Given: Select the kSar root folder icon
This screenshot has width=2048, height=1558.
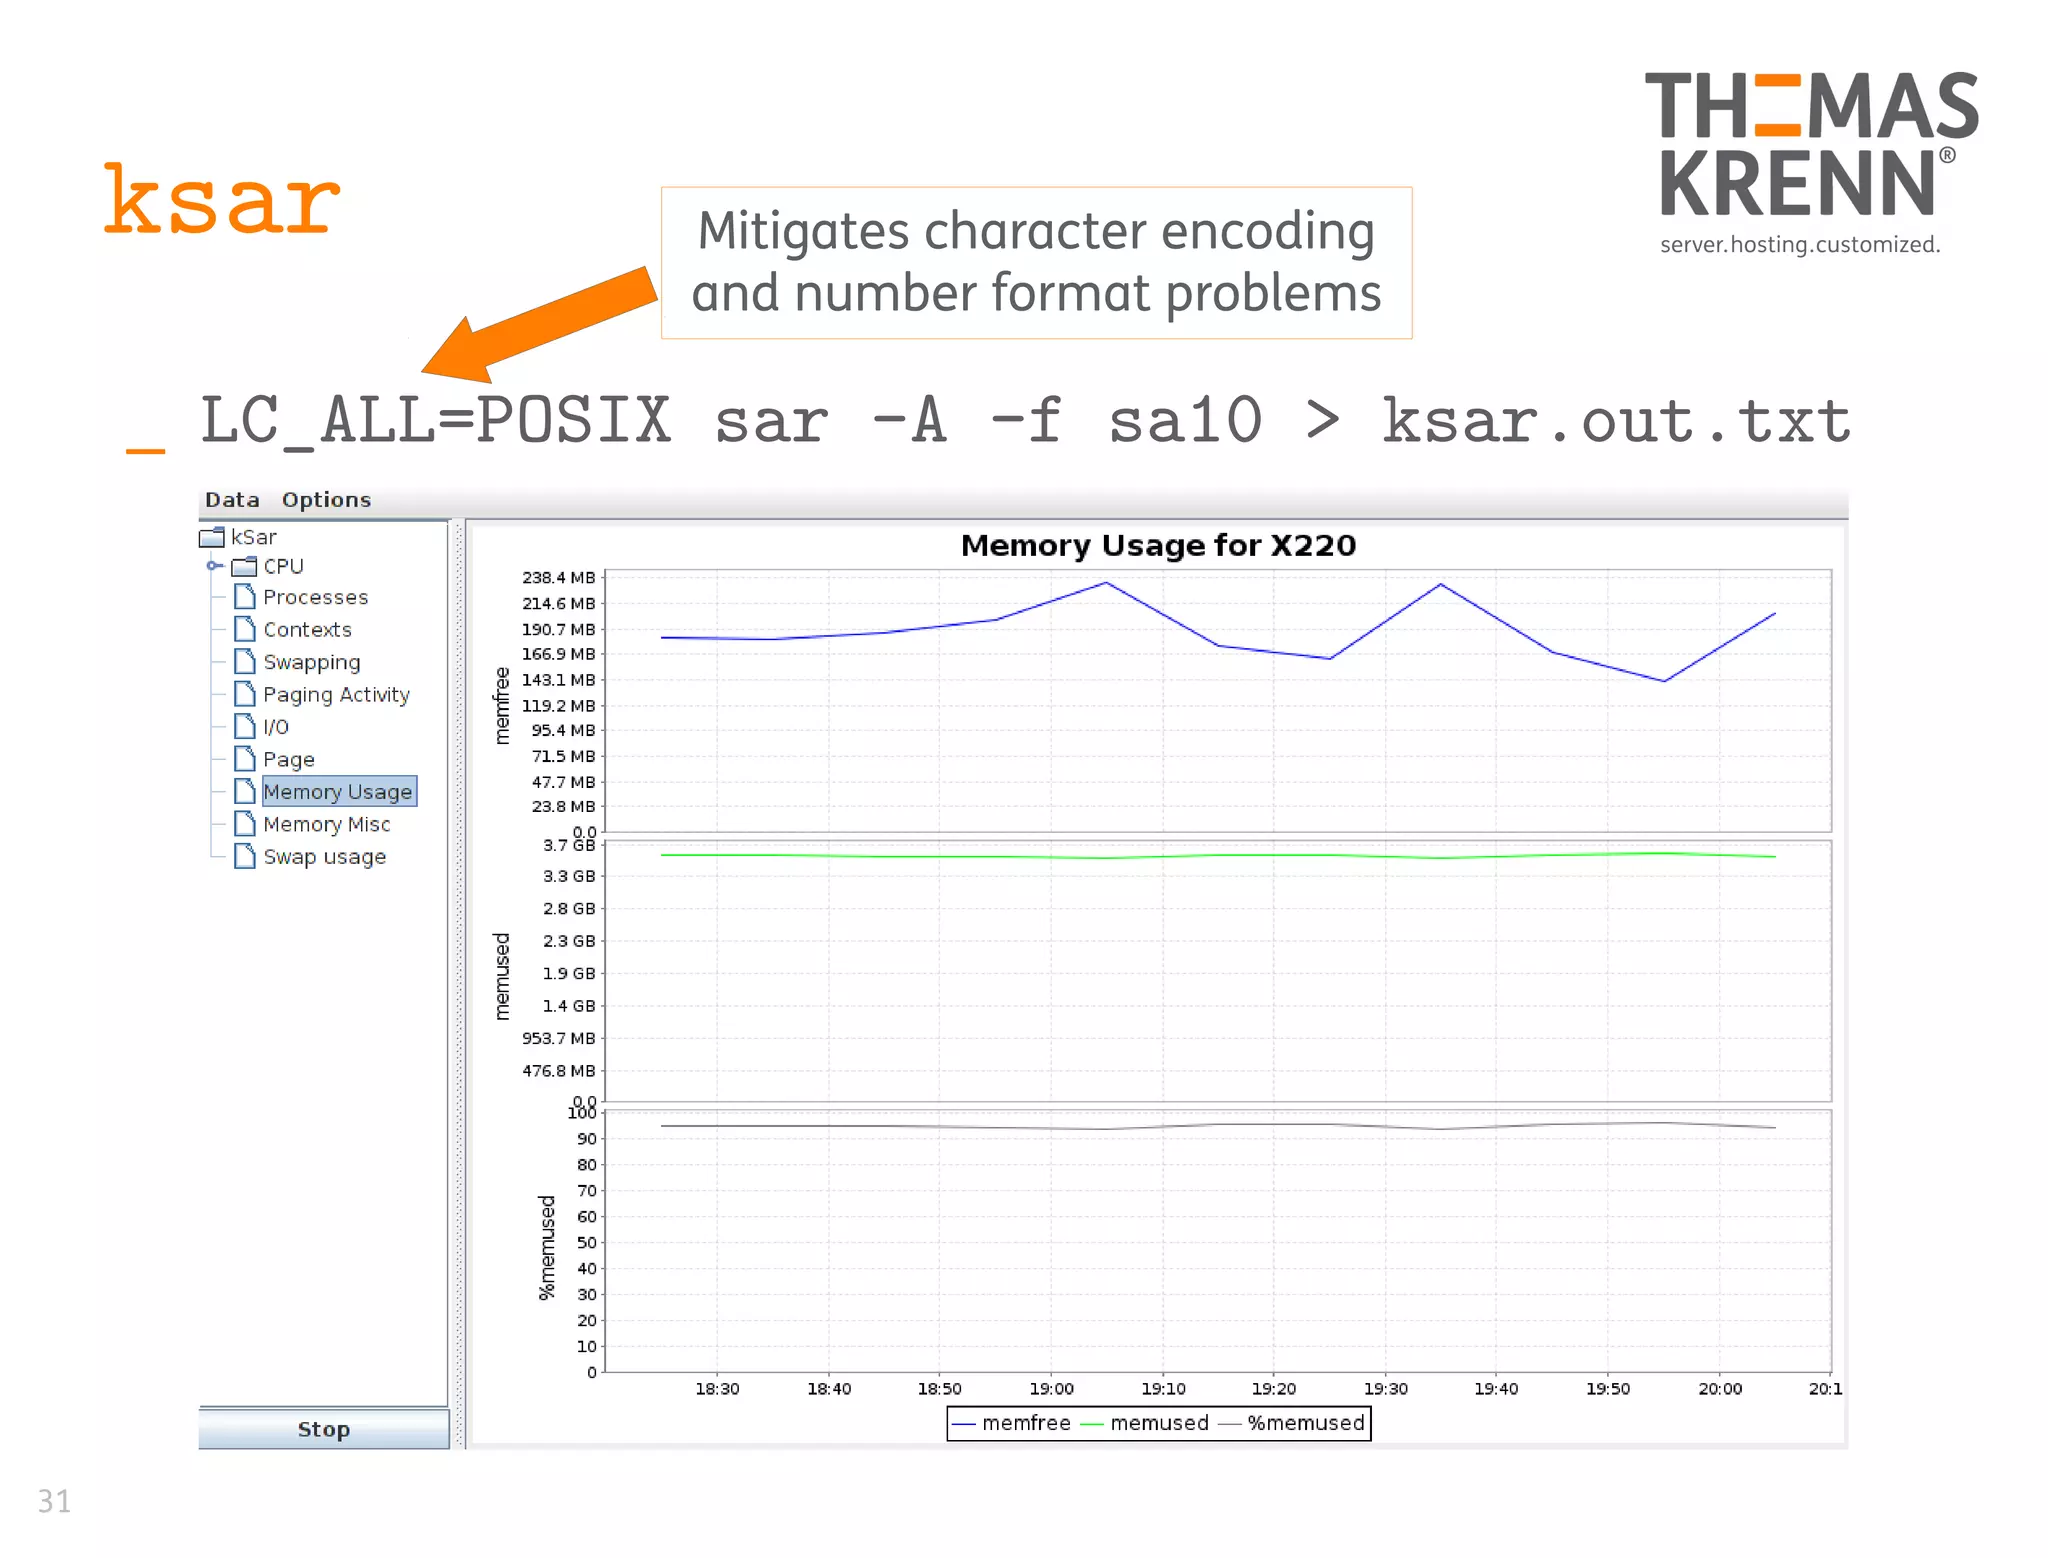Looking at the screenshot, I should 212,538.
